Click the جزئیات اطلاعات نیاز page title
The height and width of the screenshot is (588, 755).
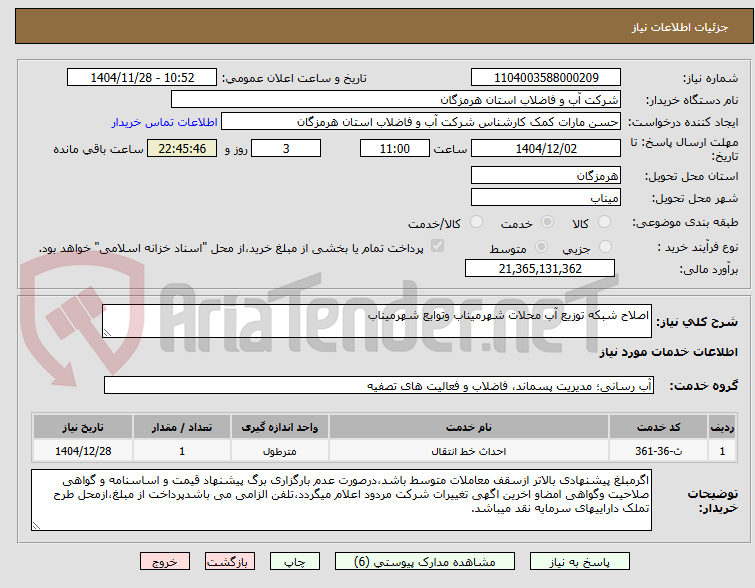click(679, 27)
